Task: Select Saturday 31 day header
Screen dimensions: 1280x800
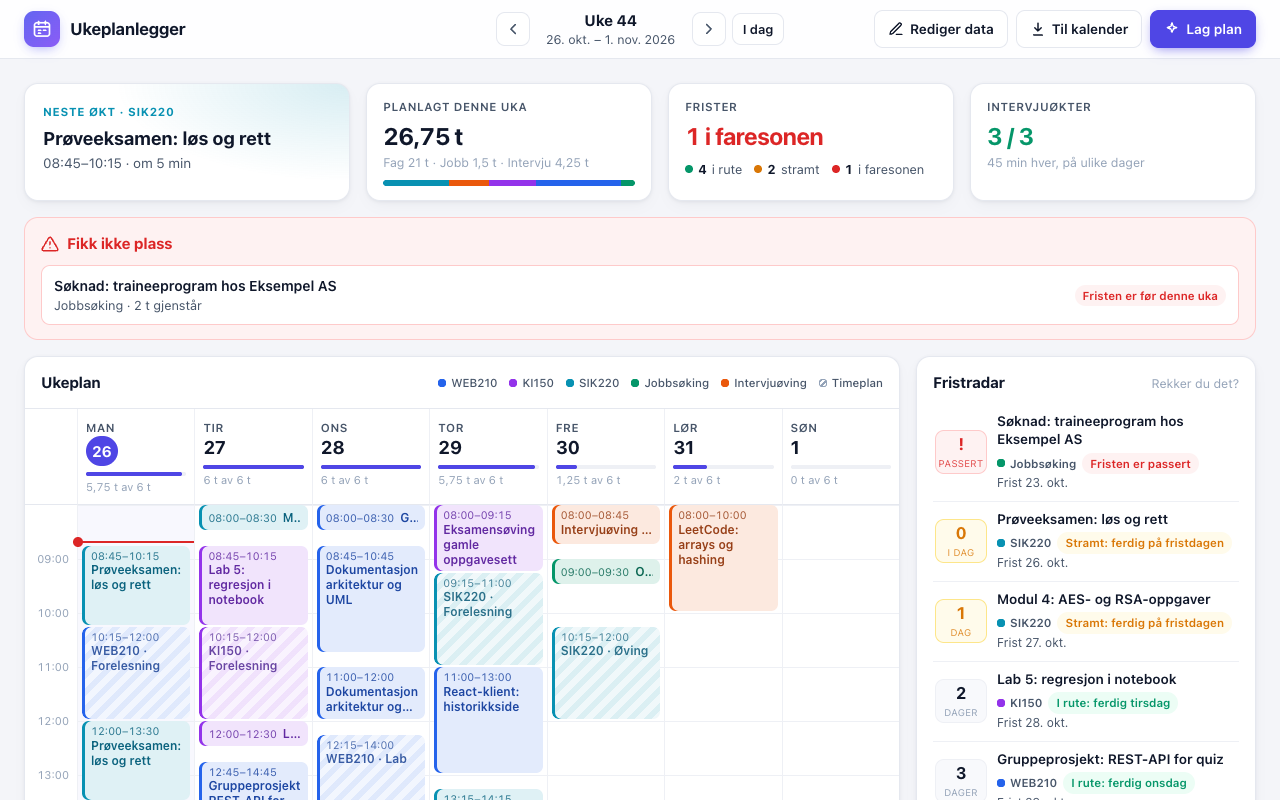Action: (723, 456)
